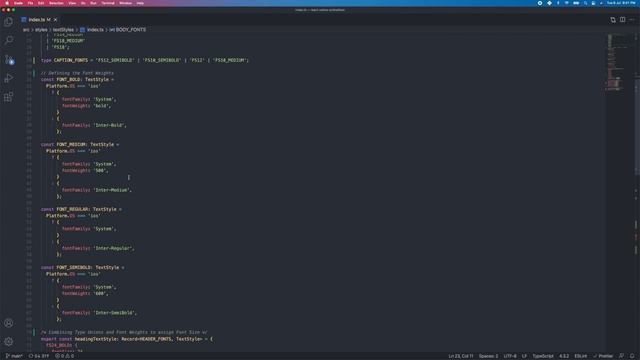Click the 'src' breadcrumb segment
The image size is (640, 360).
(x=26, y=30)
